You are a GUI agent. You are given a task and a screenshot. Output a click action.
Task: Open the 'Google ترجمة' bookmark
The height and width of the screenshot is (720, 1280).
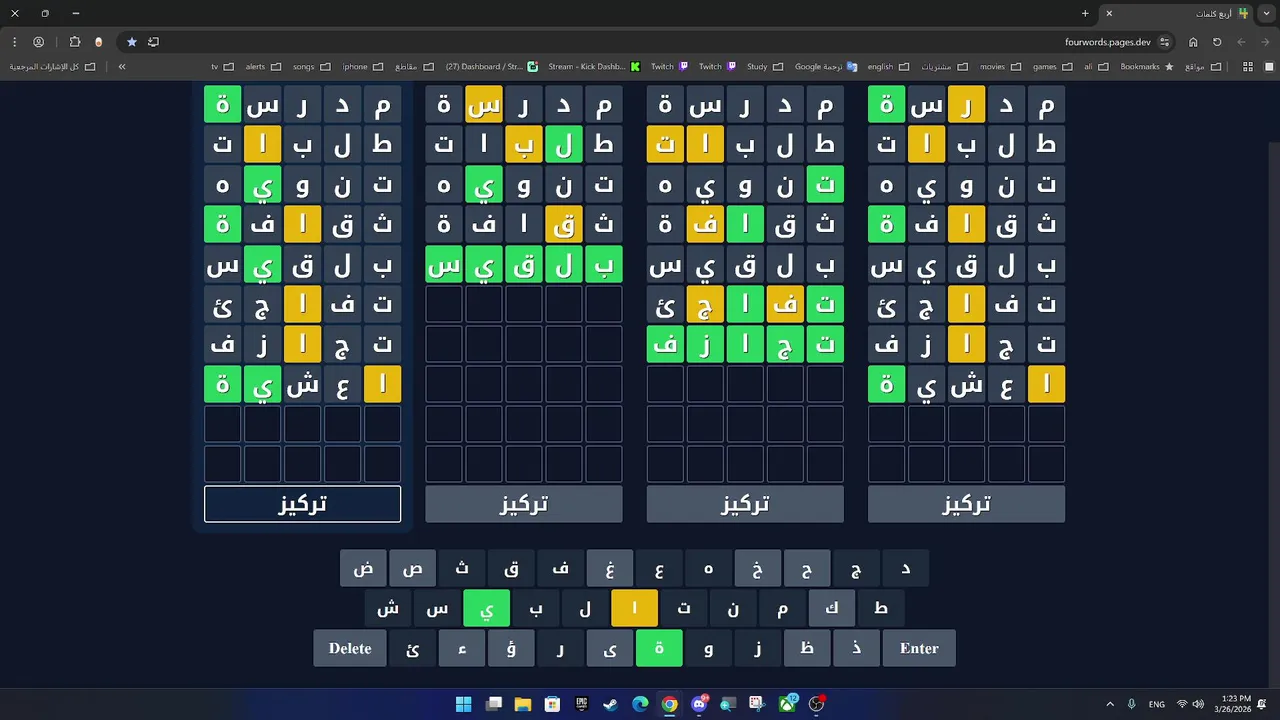(x=826, y=67)
